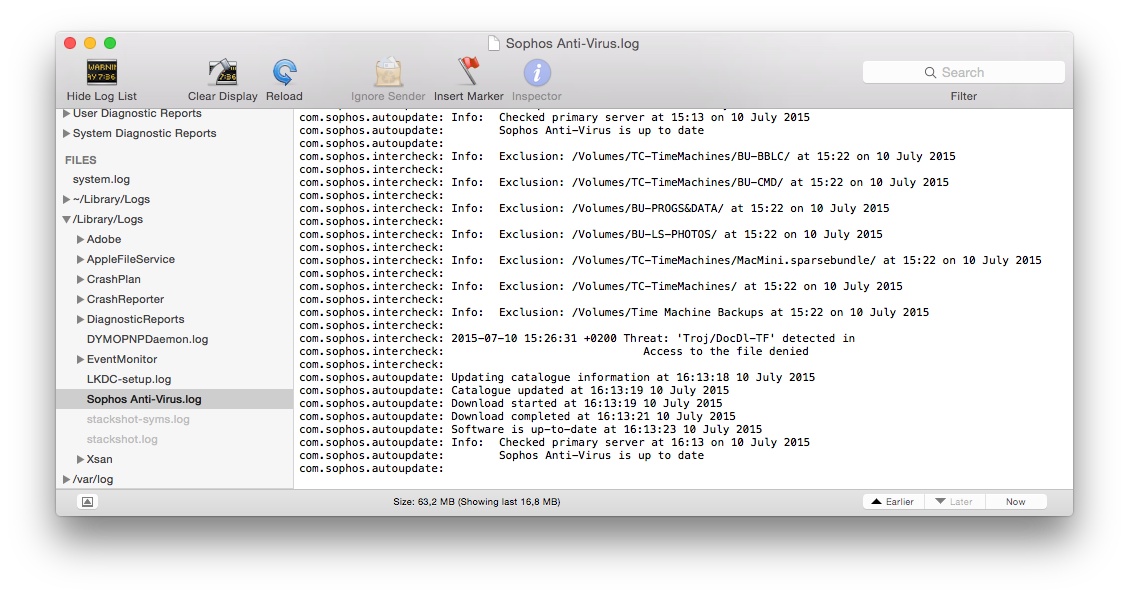This screenshot has height=596, width=1129.
Task: Click the Now button
Action: coord(1015,502)
